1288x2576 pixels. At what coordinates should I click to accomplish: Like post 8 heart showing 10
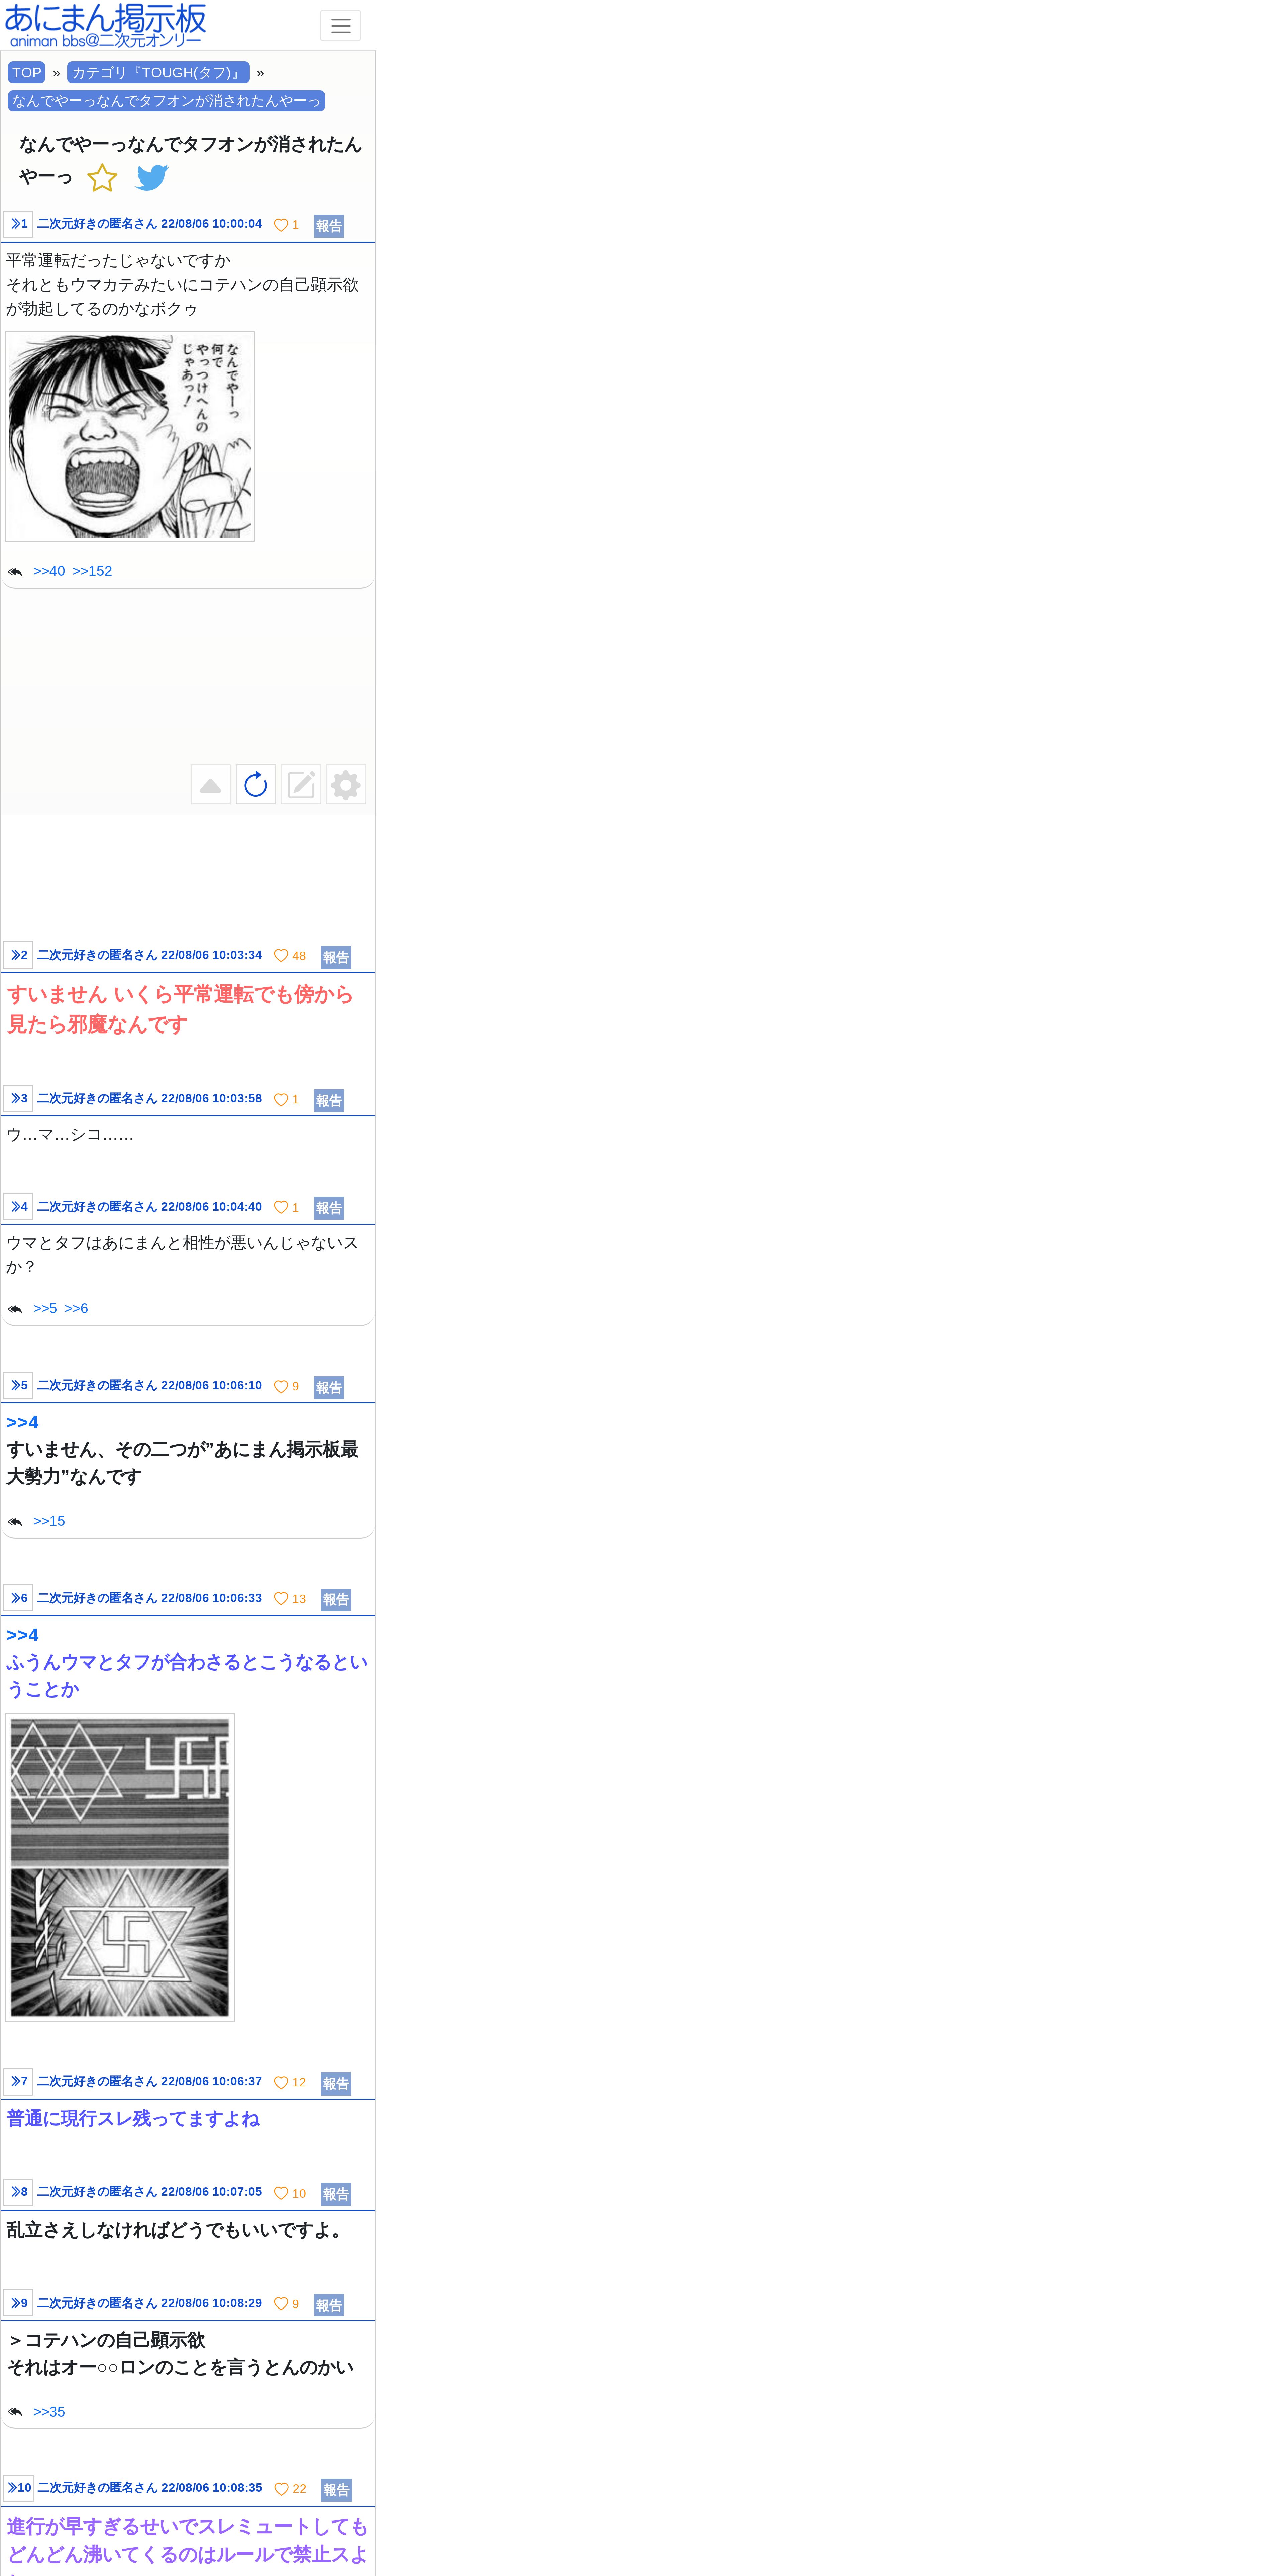point(281,2194)
